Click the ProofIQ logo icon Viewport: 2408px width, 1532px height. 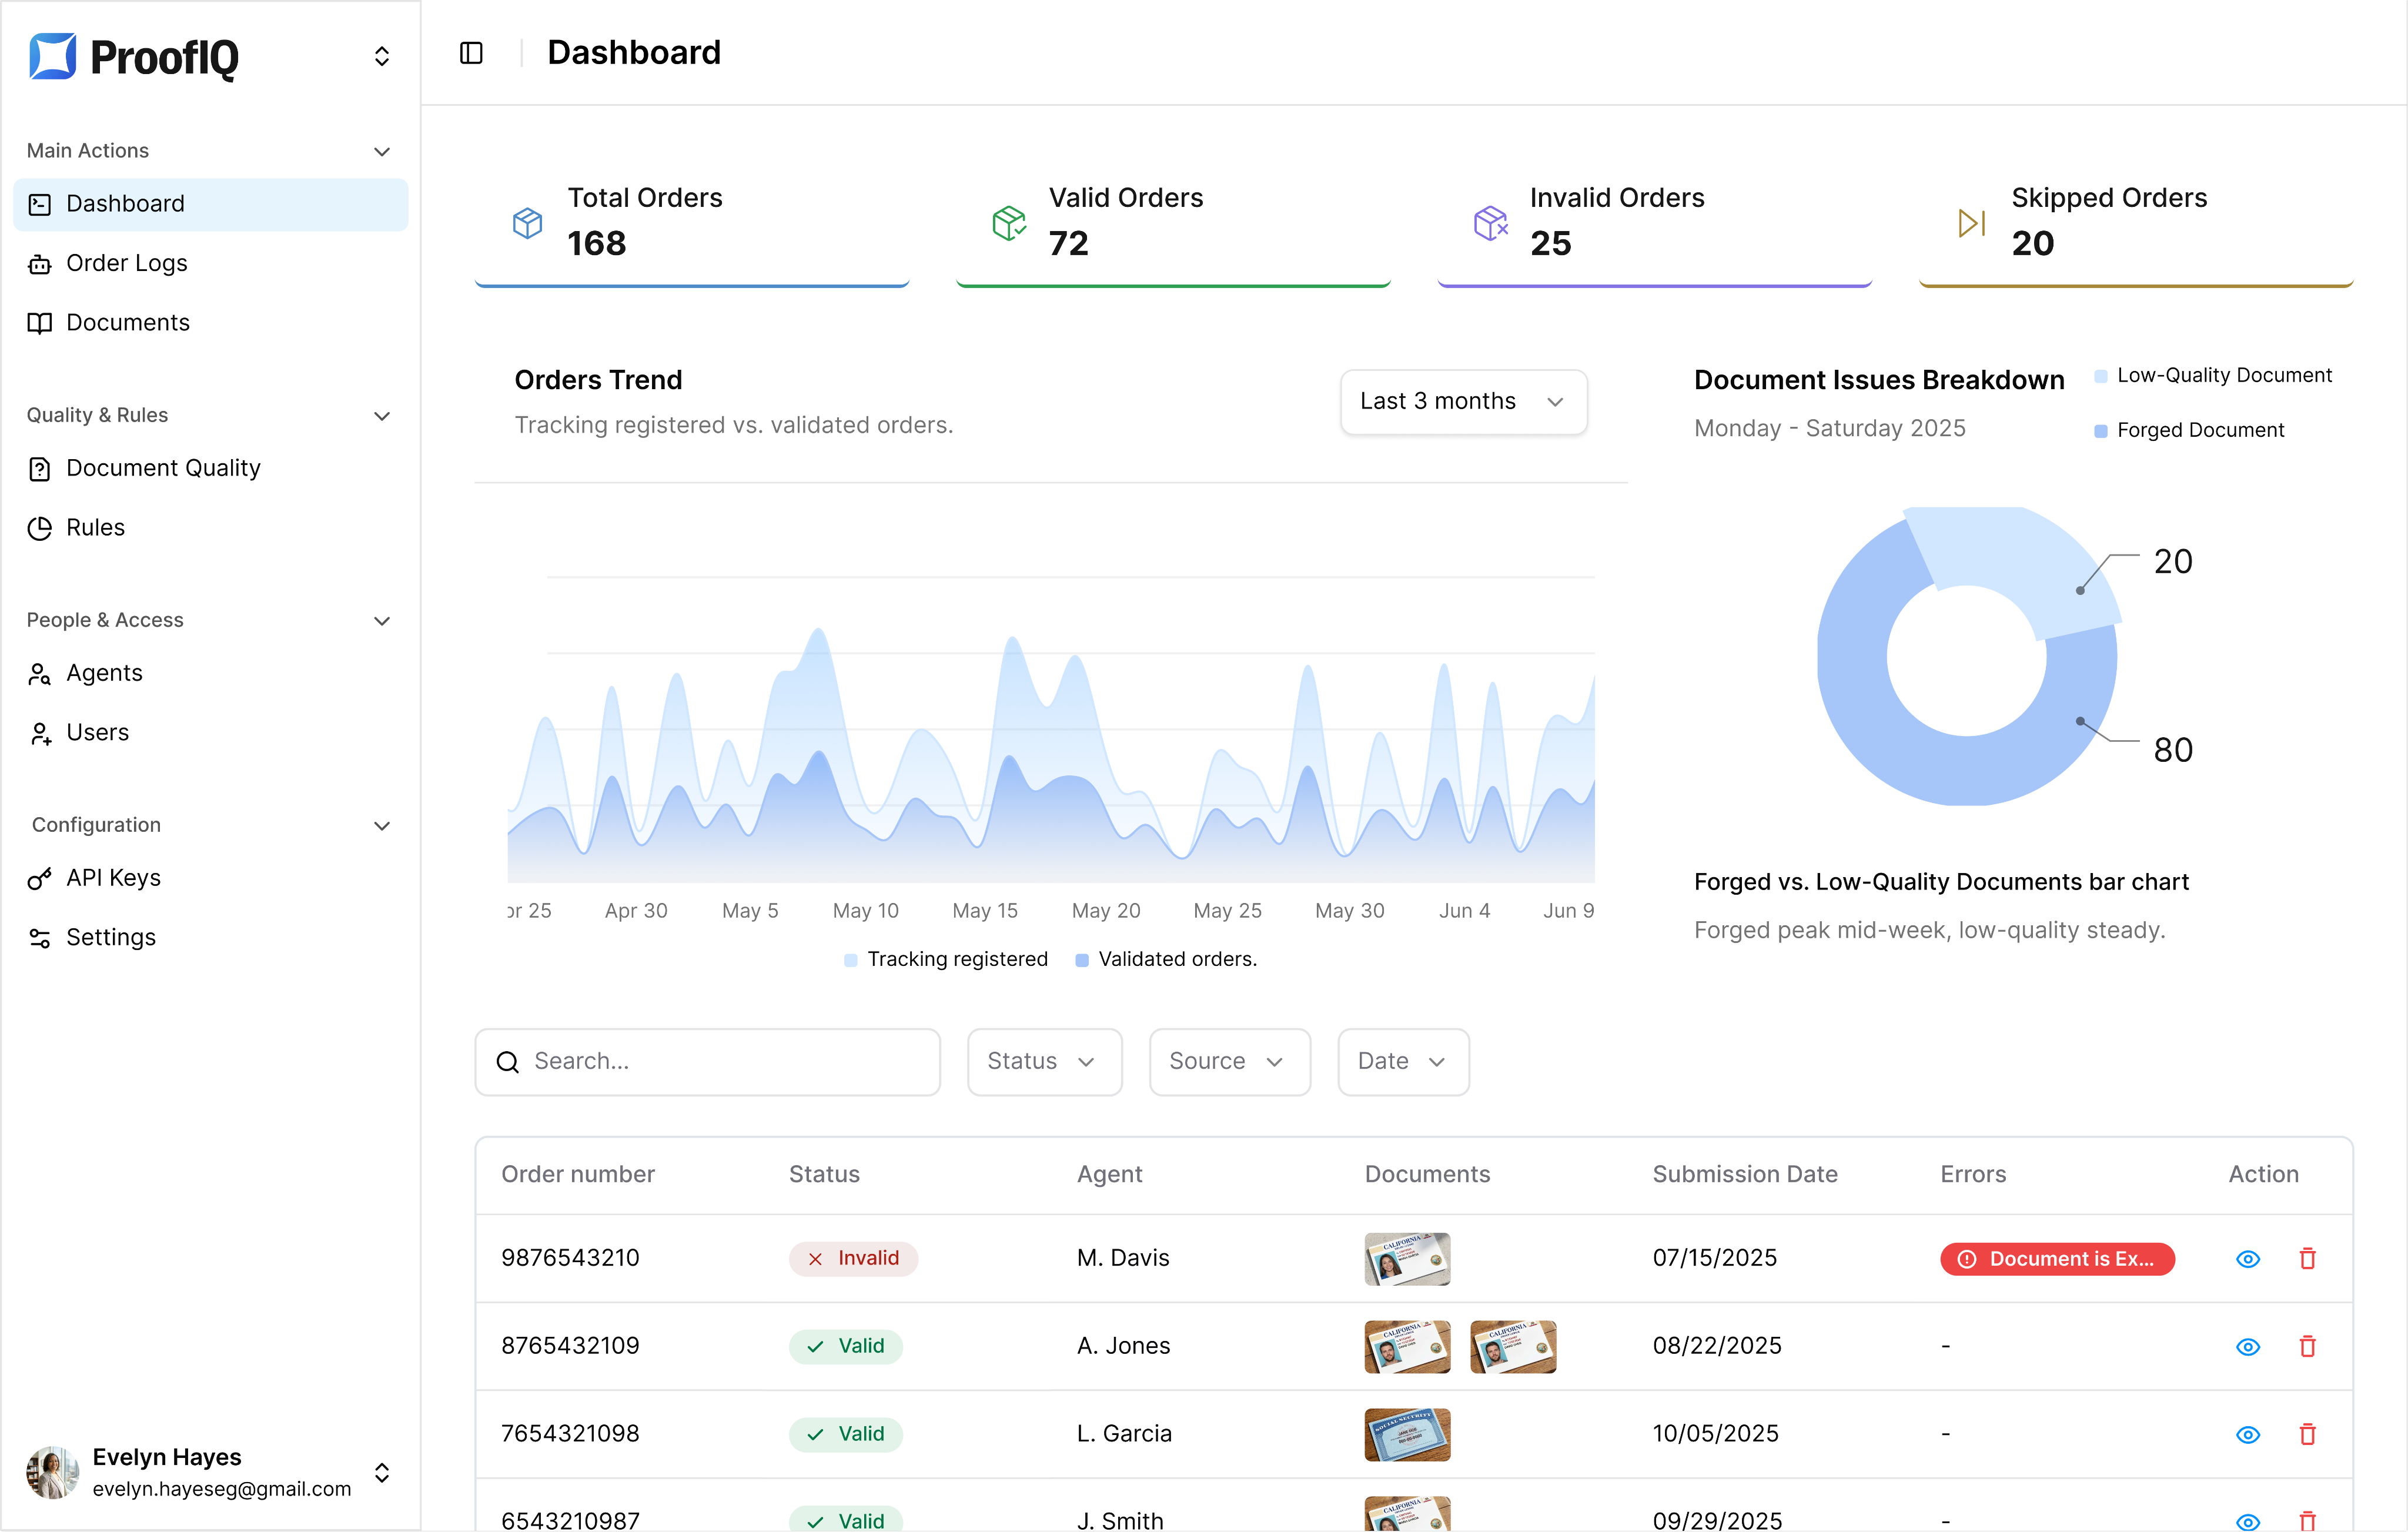[x=53, y=56]
